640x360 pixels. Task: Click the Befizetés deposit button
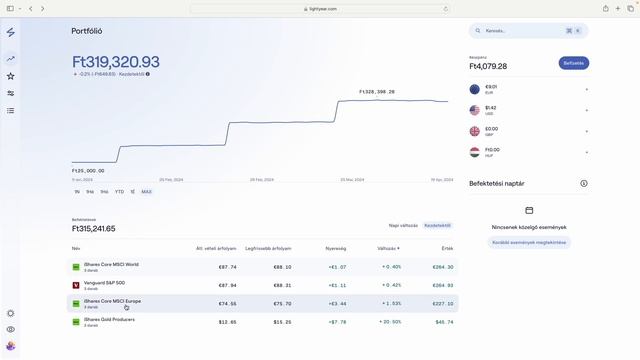pyautogui.click(x=573, y=63)
